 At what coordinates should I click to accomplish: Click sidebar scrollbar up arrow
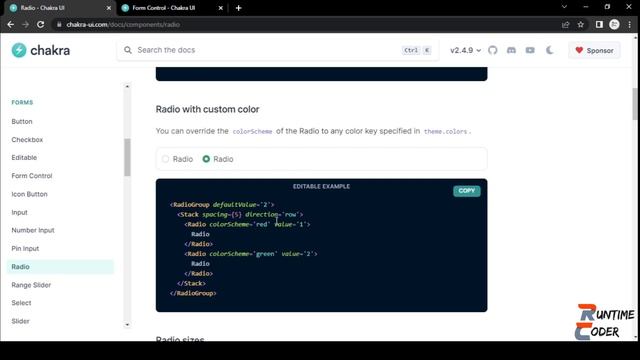[127, 87]
